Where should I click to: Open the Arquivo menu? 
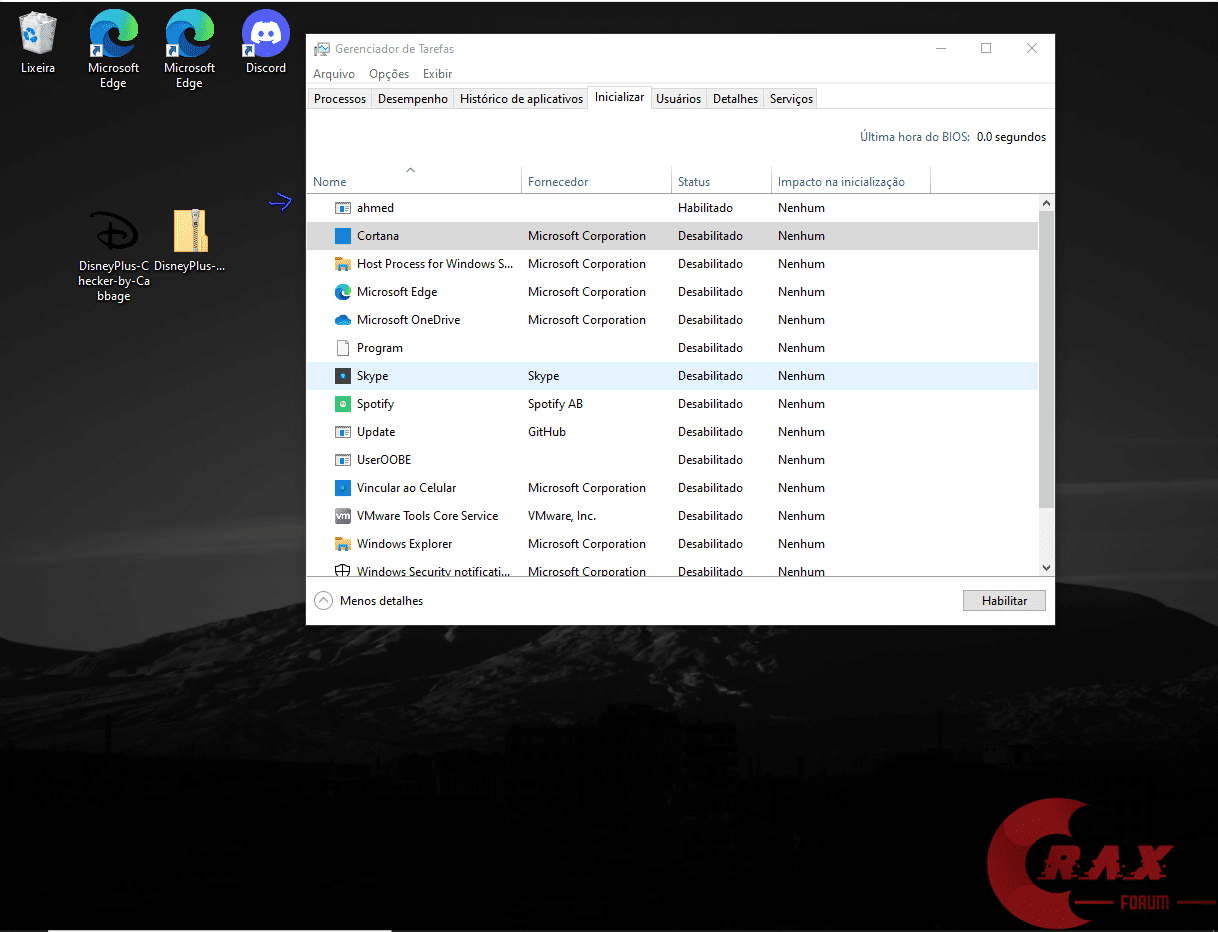click(334, 74)
